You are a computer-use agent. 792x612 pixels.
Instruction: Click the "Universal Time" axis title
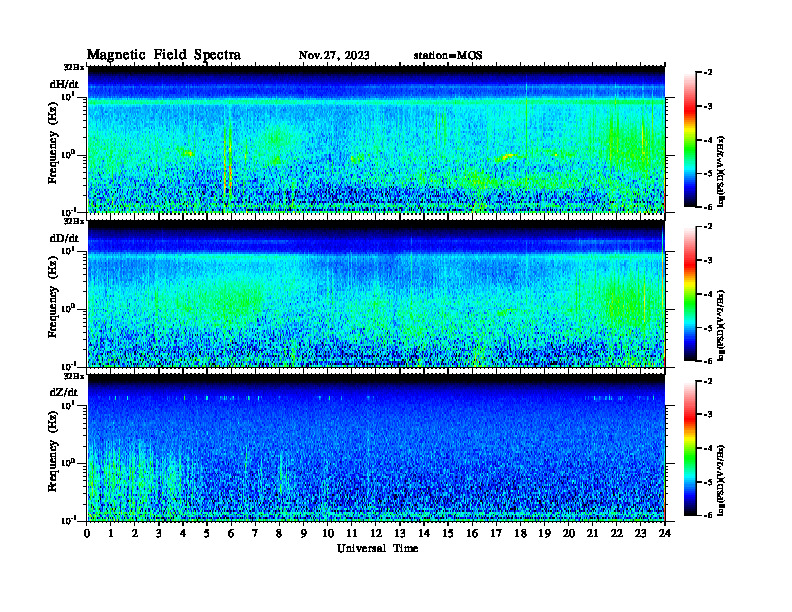(x=377, y=548)
